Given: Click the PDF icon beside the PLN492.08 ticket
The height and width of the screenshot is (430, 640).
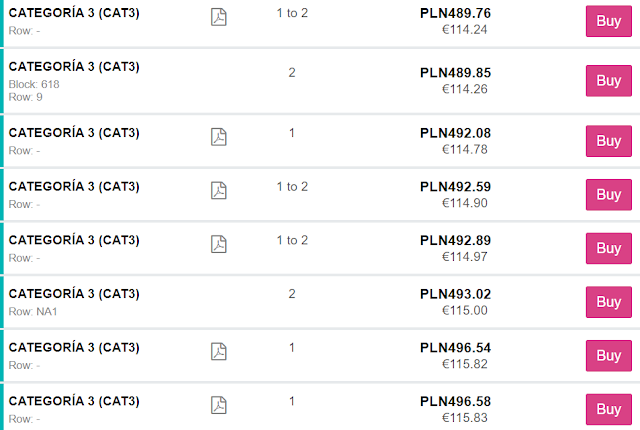Looking at the screenshot, I should click(x=219, y=137).
